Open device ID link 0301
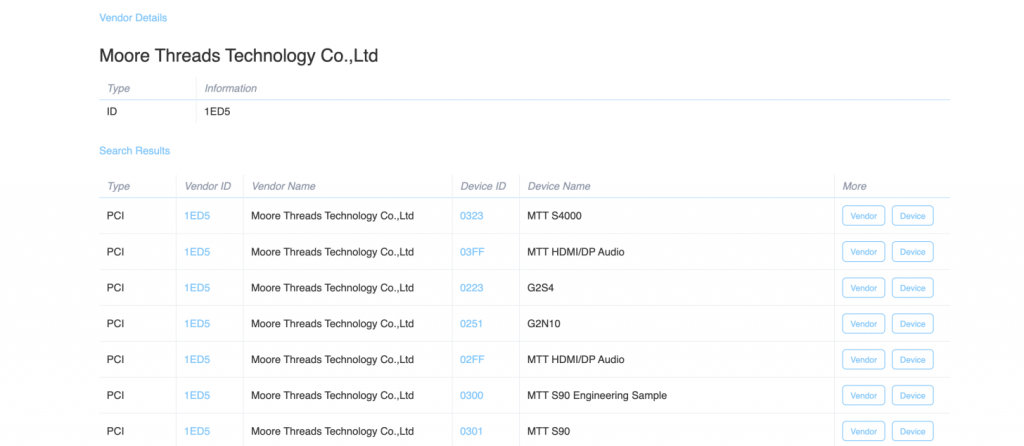1024x446 pixels. [472, 431]
